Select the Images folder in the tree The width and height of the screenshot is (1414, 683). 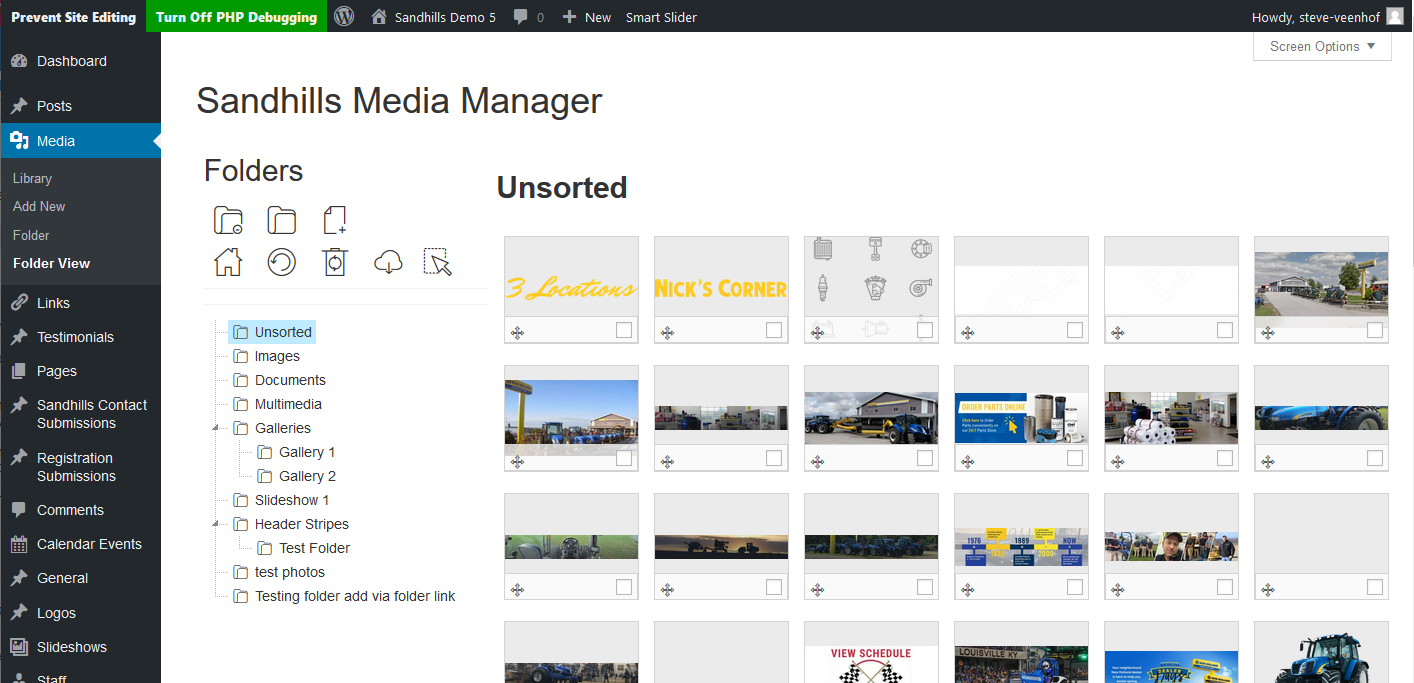267,356
